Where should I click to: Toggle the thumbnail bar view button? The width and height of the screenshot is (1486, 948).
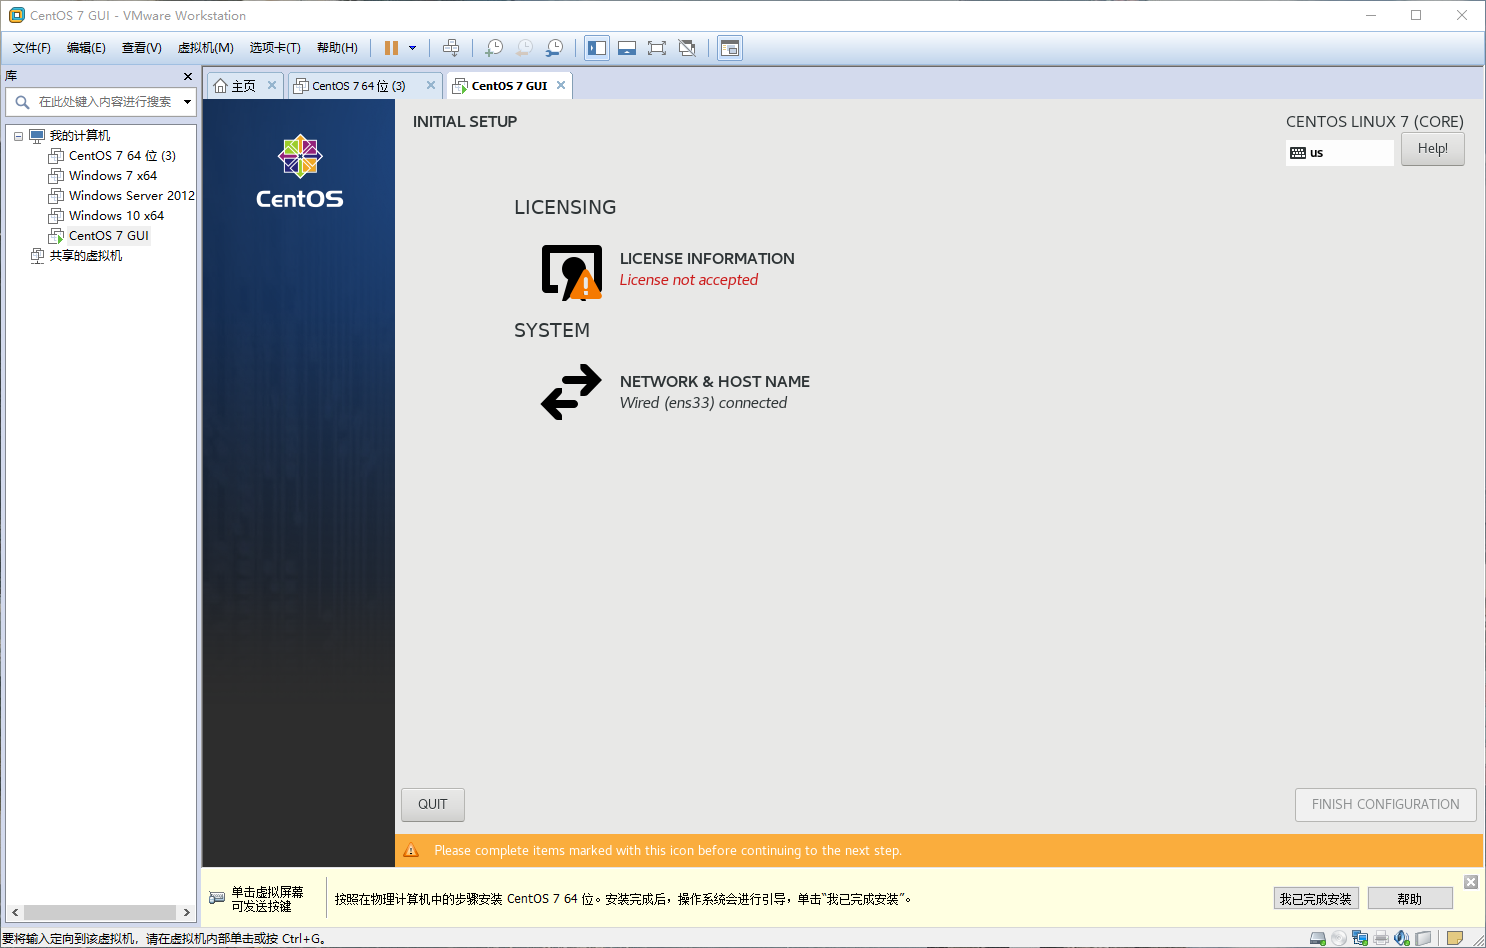[x=627, y=48]
